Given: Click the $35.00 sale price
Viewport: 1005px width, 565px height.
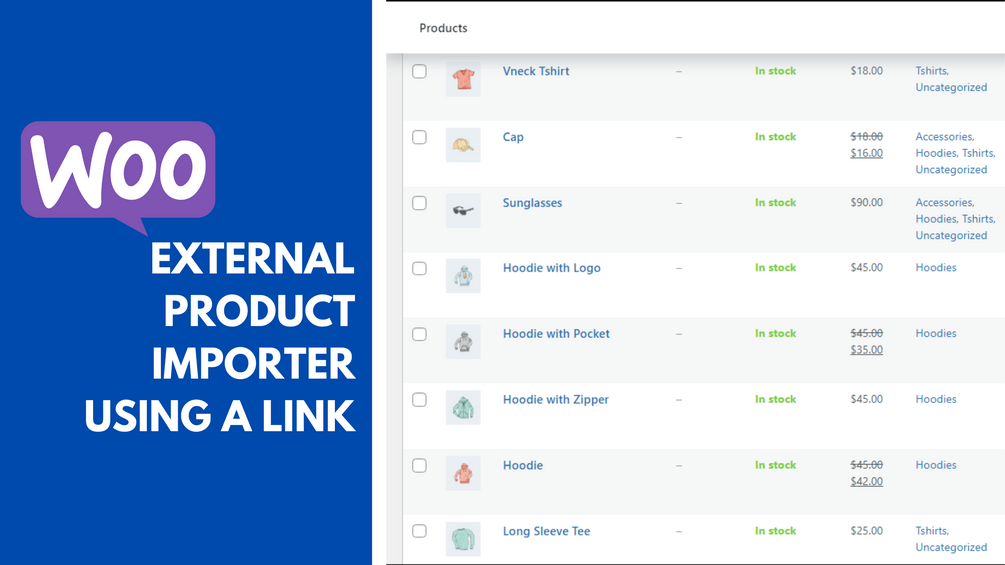Looking at the screenshot, I should pyautogui.click(x=867, y=350).
